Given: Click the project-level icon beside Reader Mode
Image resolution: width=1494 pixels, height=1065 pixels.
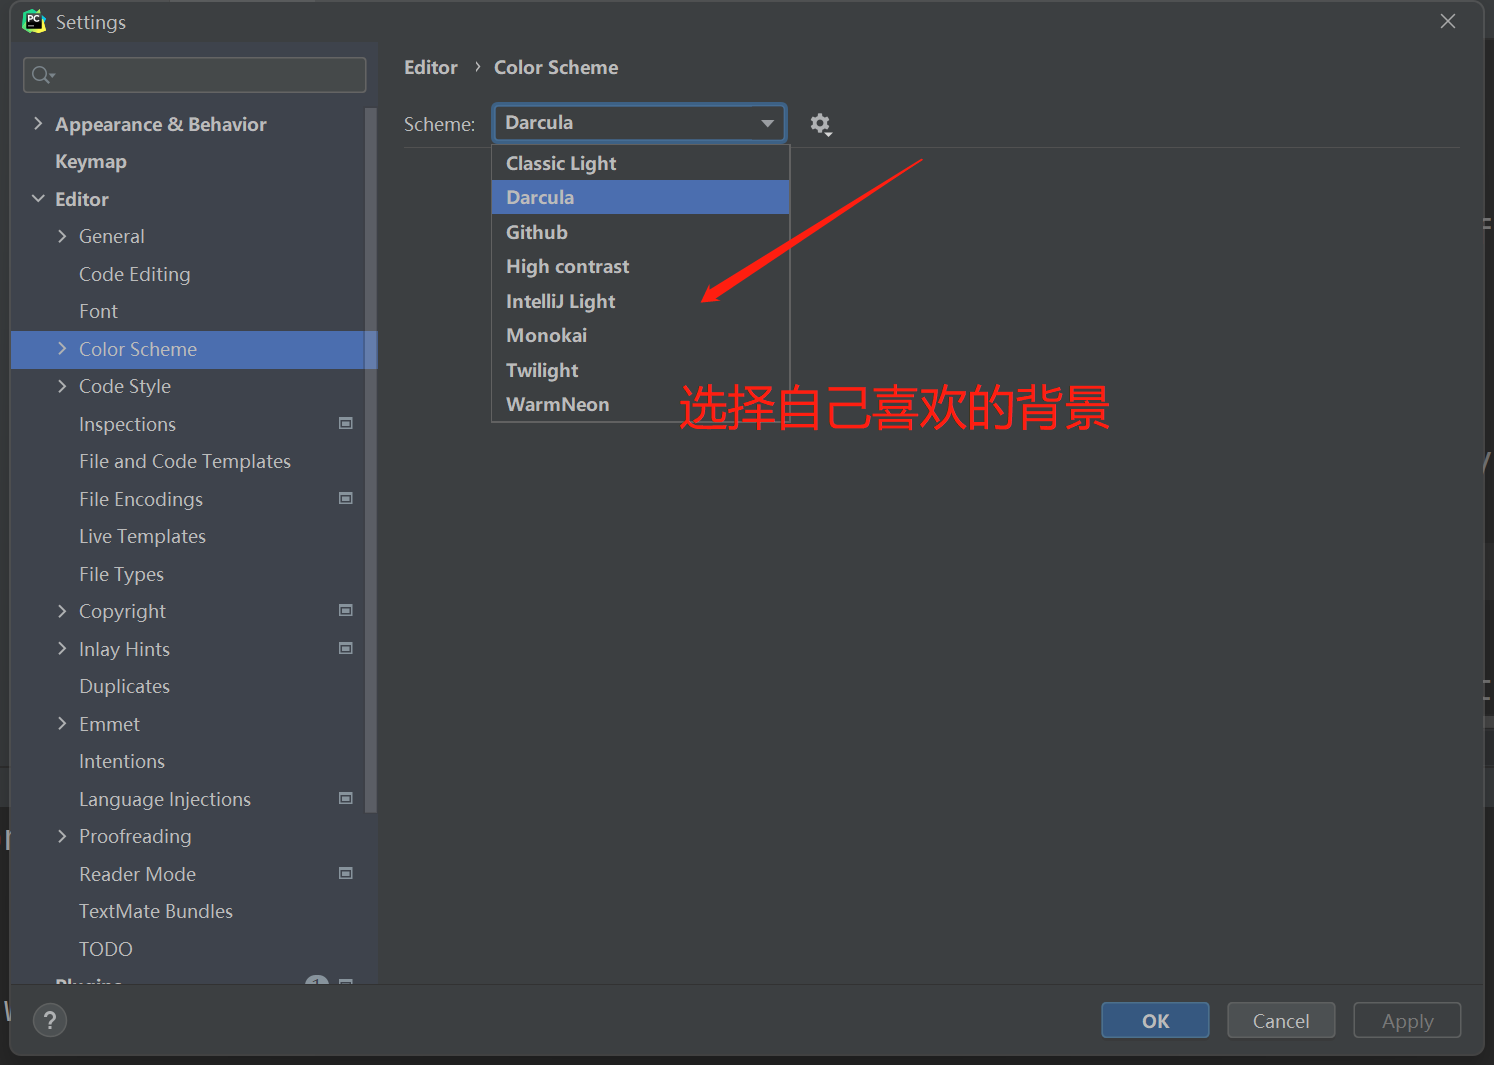Looking at the screenshot, I should [346, 874].
